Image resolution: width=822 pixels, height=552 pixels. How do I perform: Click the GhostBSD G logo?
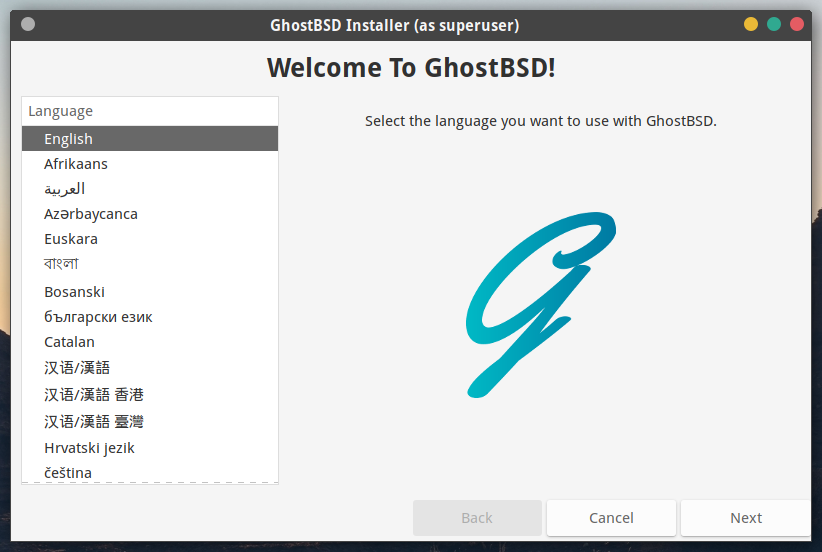[x=540, y=305]
